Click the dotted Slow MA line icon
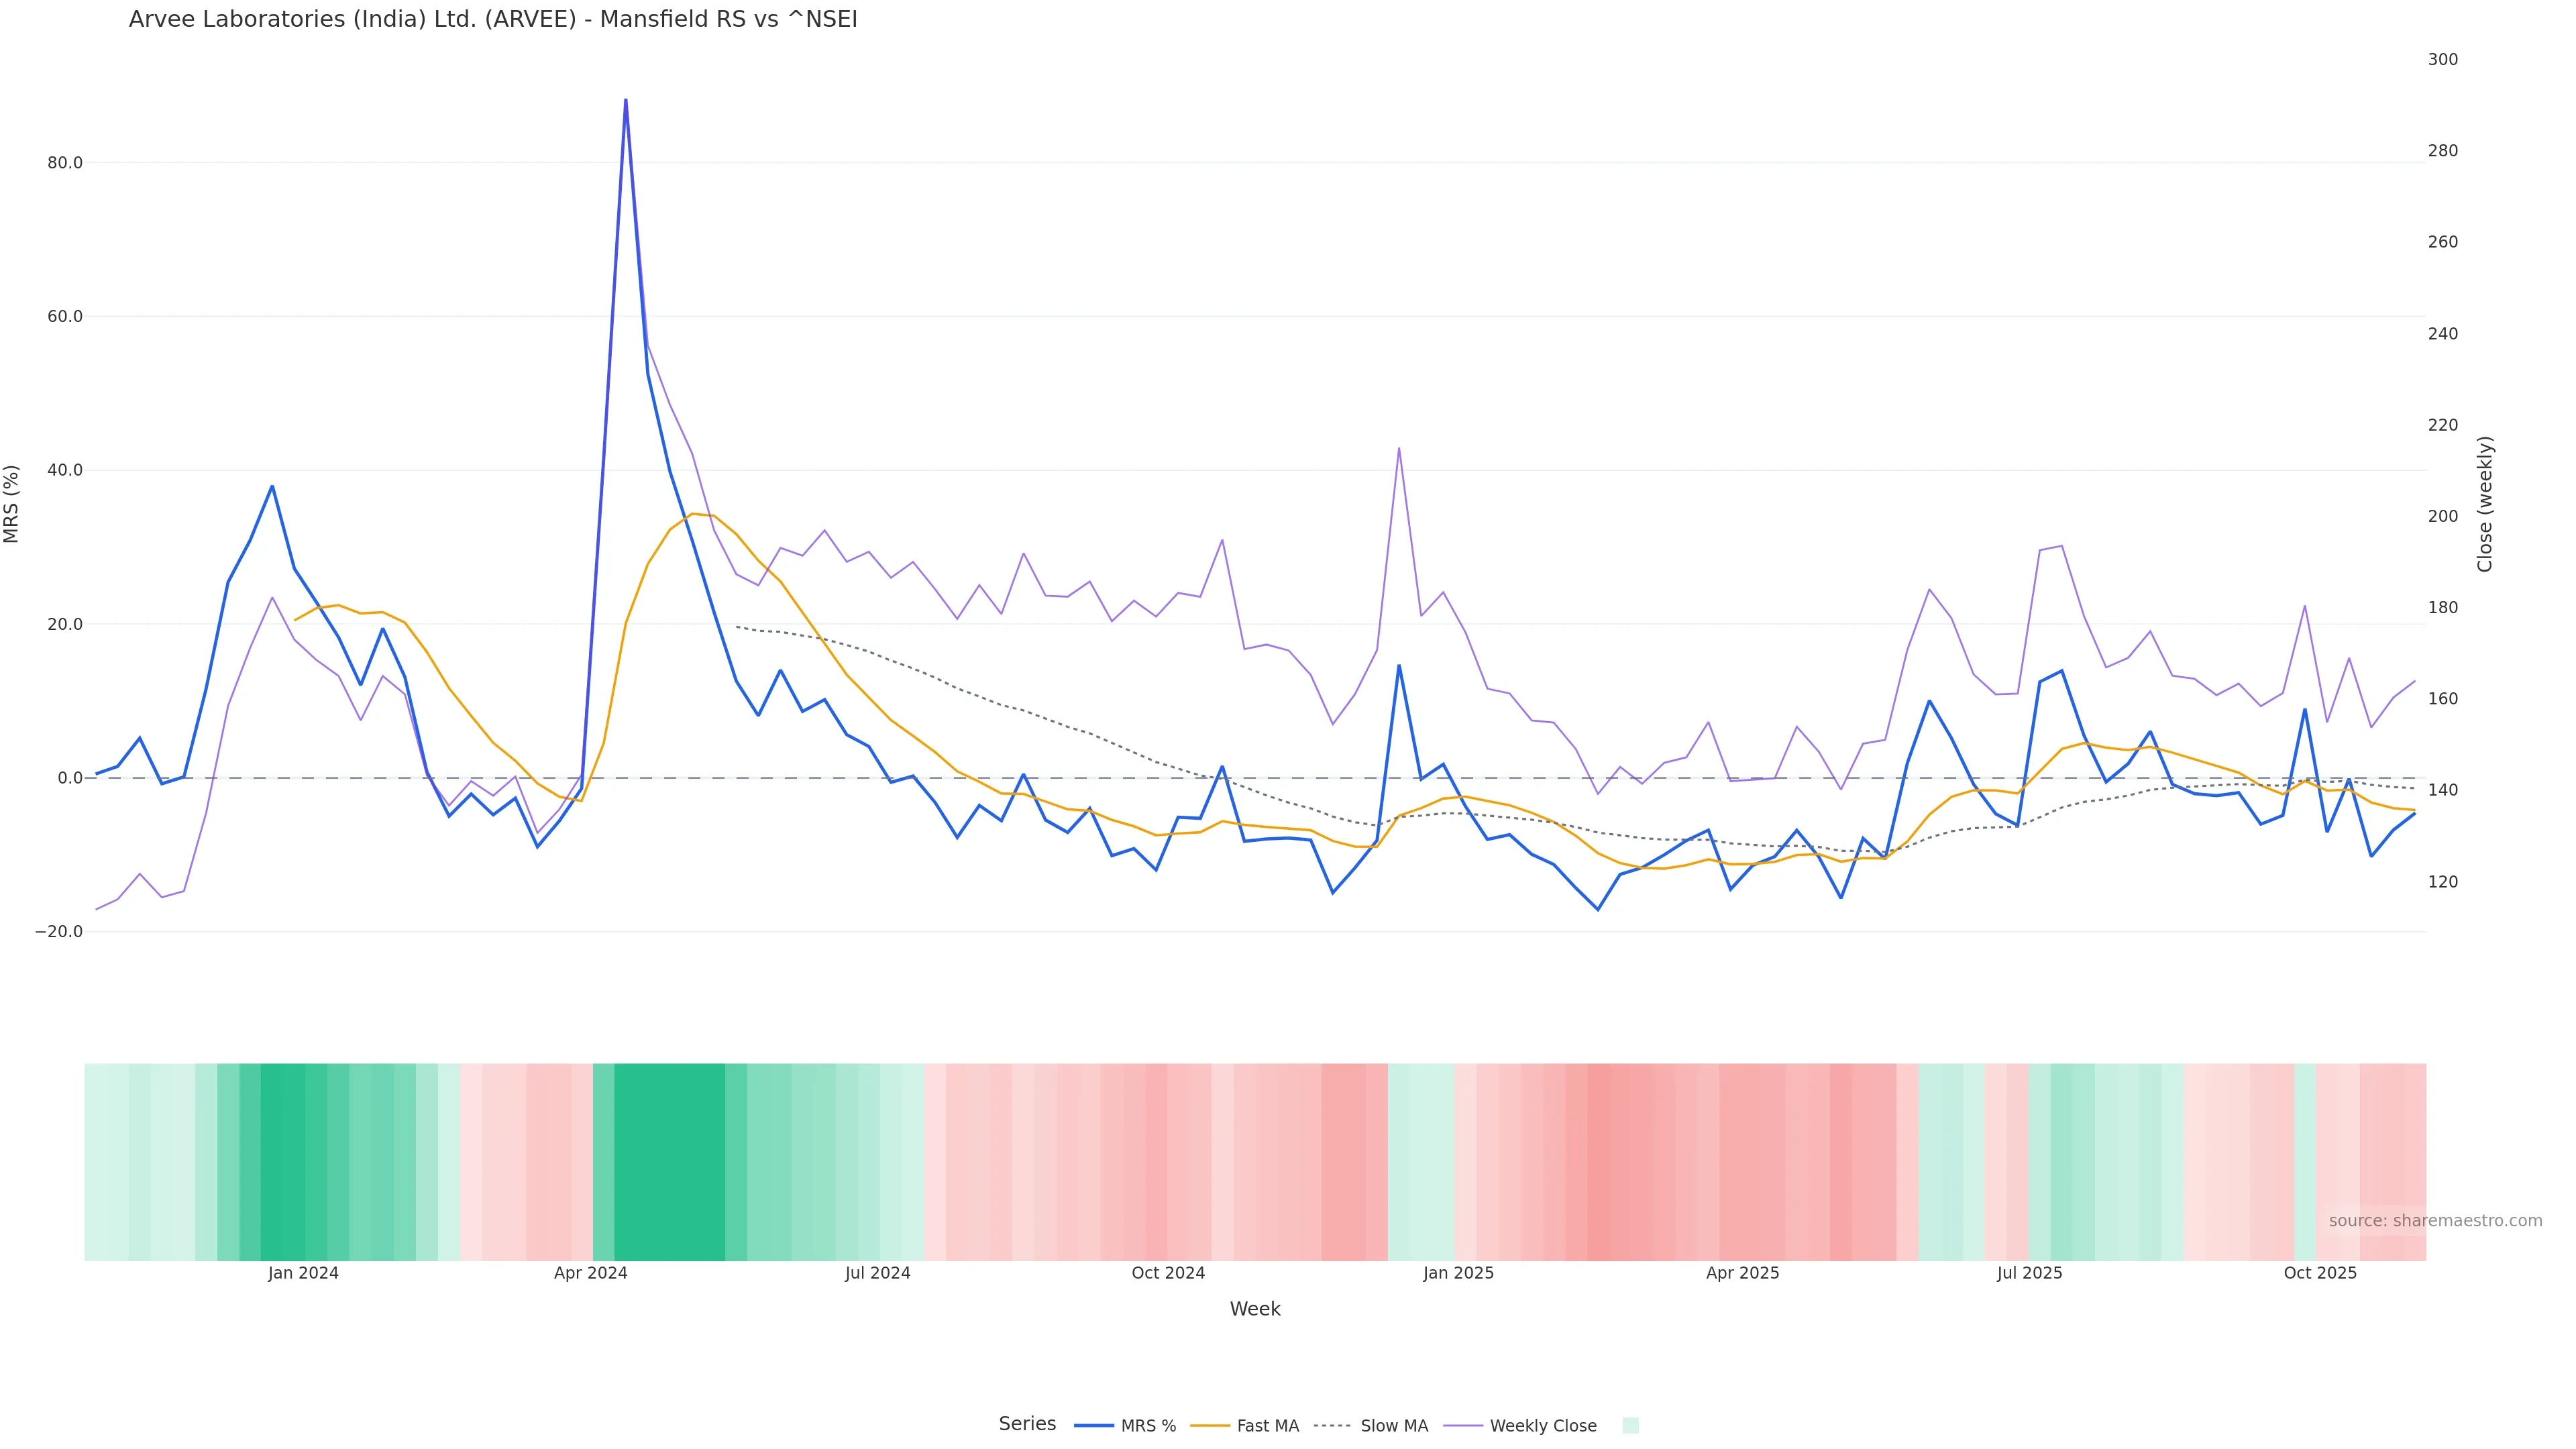This screenshot has width=2576, height=1449. pyautogui.click(x=1332, y=1426)
